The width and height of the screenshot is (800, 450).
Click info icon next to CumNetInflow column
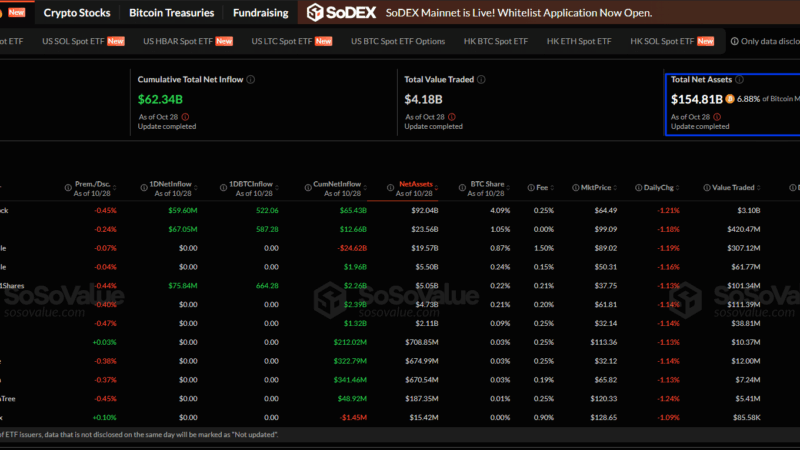(x=308, y=188)
